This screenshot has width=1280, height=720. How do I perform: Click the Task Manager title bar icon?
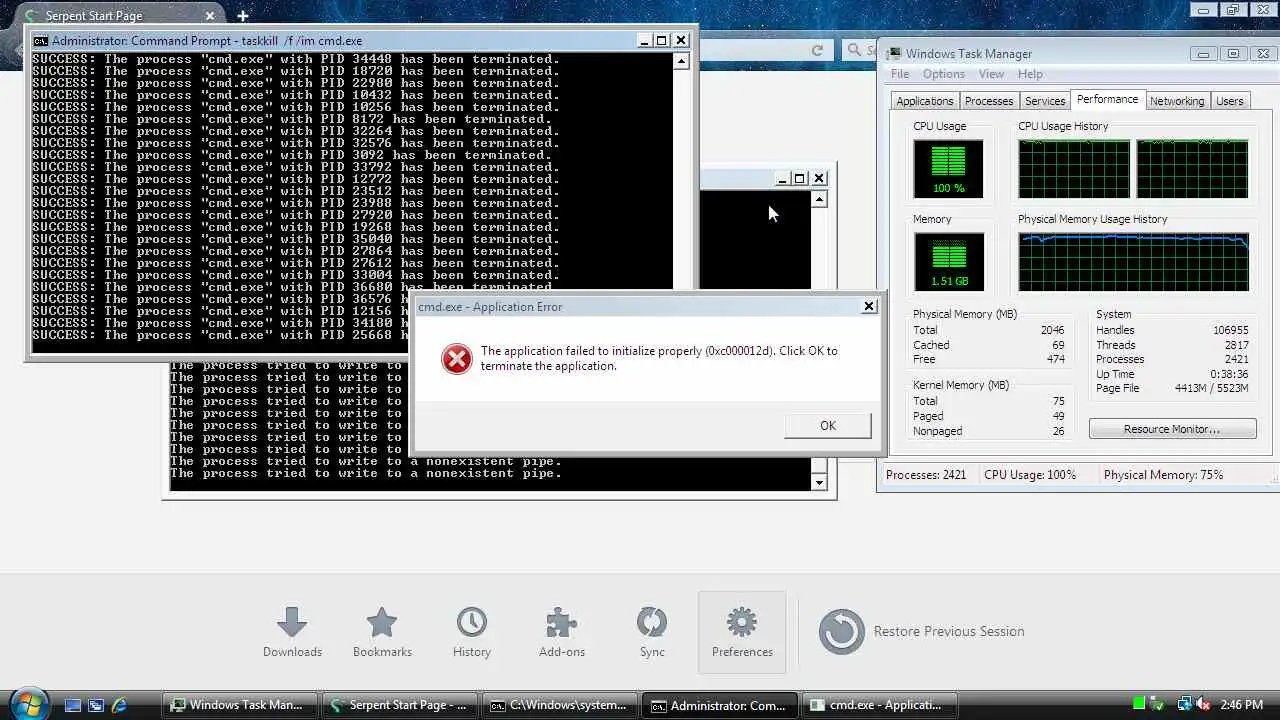pyautogui.click(x=893, y=54)
